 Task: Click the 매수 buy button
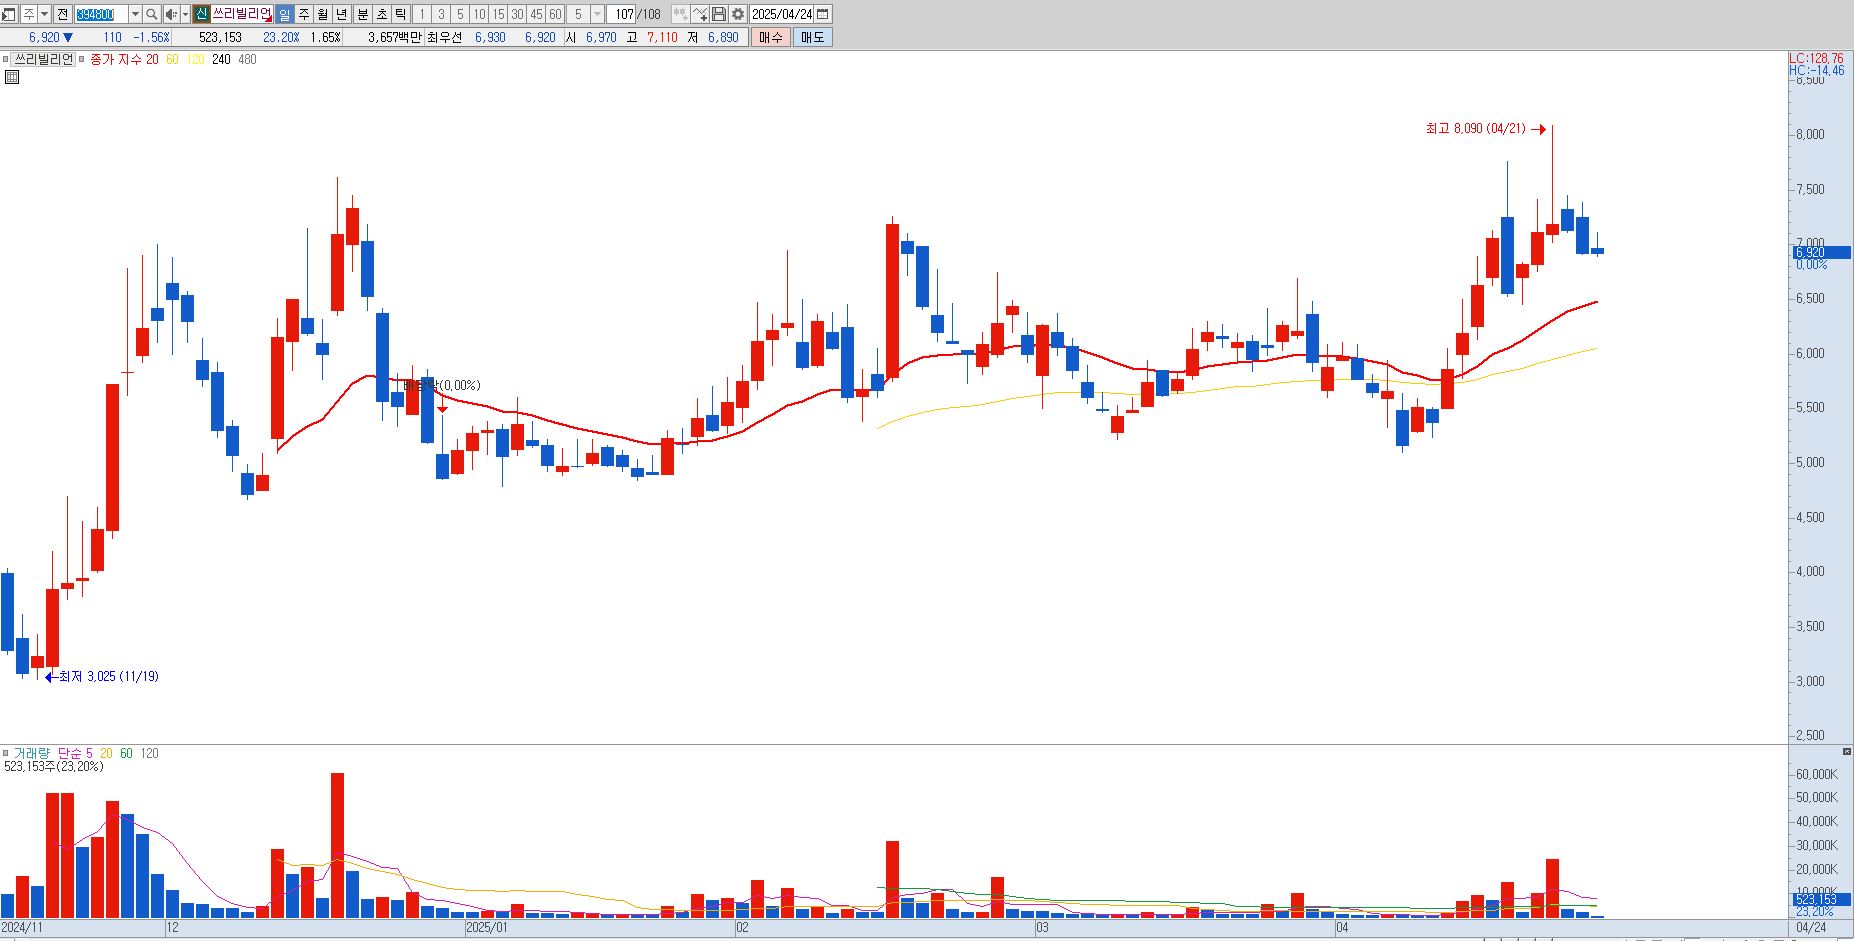[x=770, y=37]
